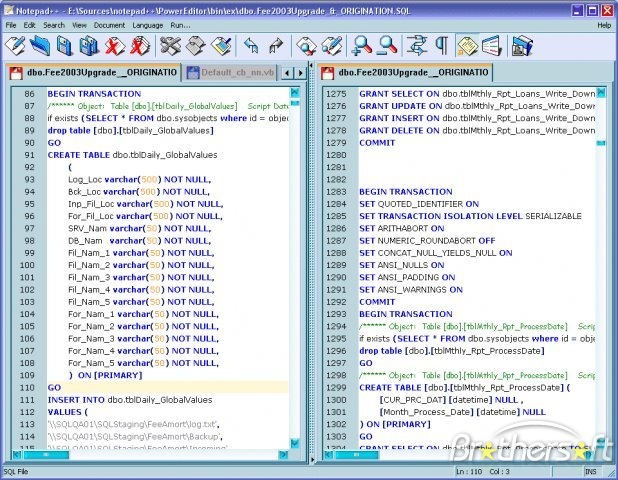The height and width of the screenshot is (480, 618).
Task: Click the Close document icon
Action: click(115, 46)
